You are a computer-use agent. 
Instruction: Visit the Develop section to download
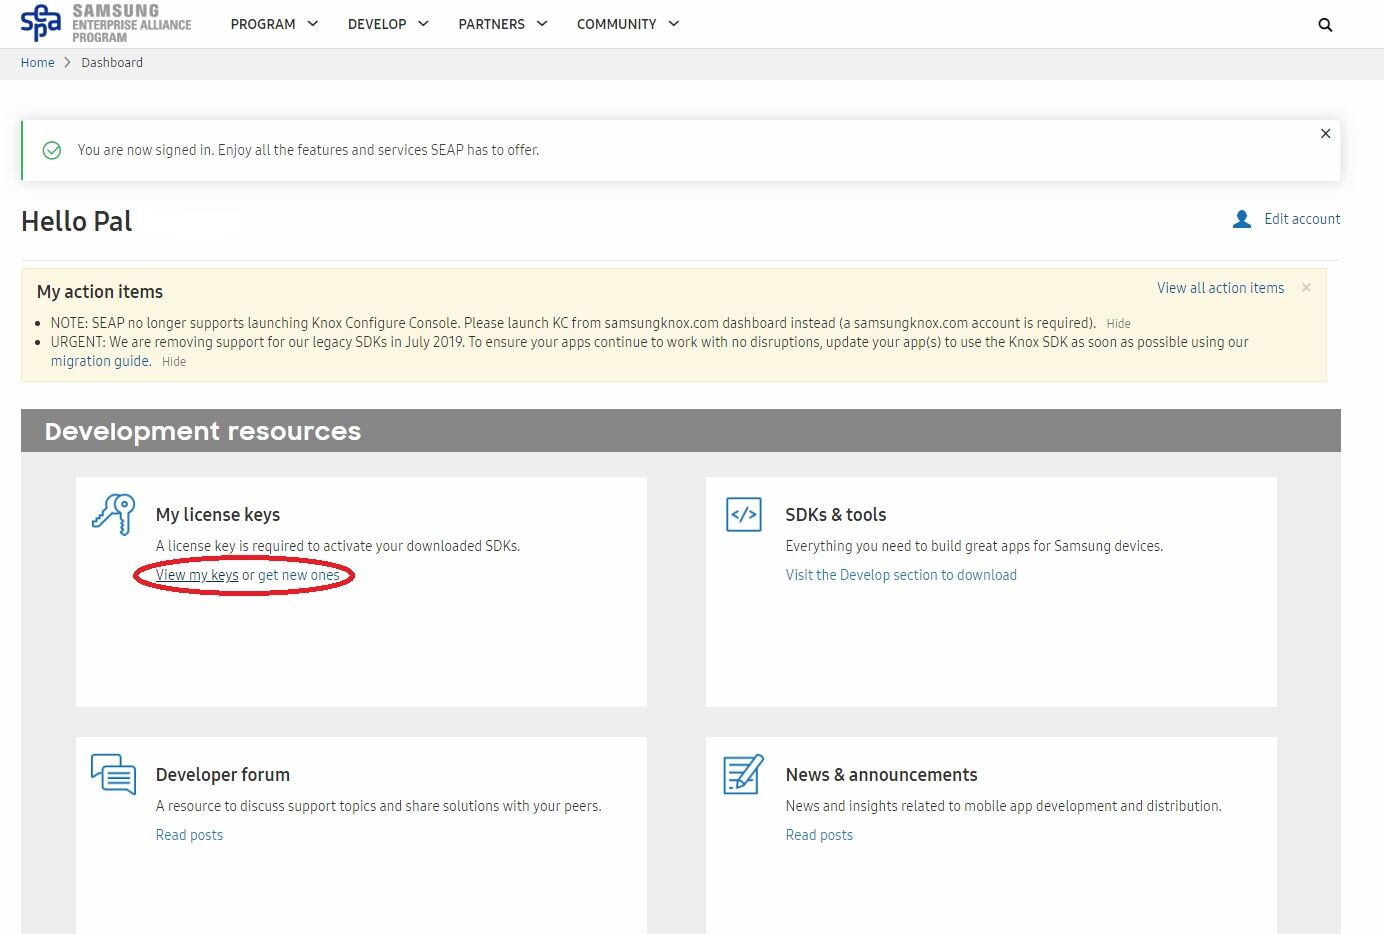point(901,575)
